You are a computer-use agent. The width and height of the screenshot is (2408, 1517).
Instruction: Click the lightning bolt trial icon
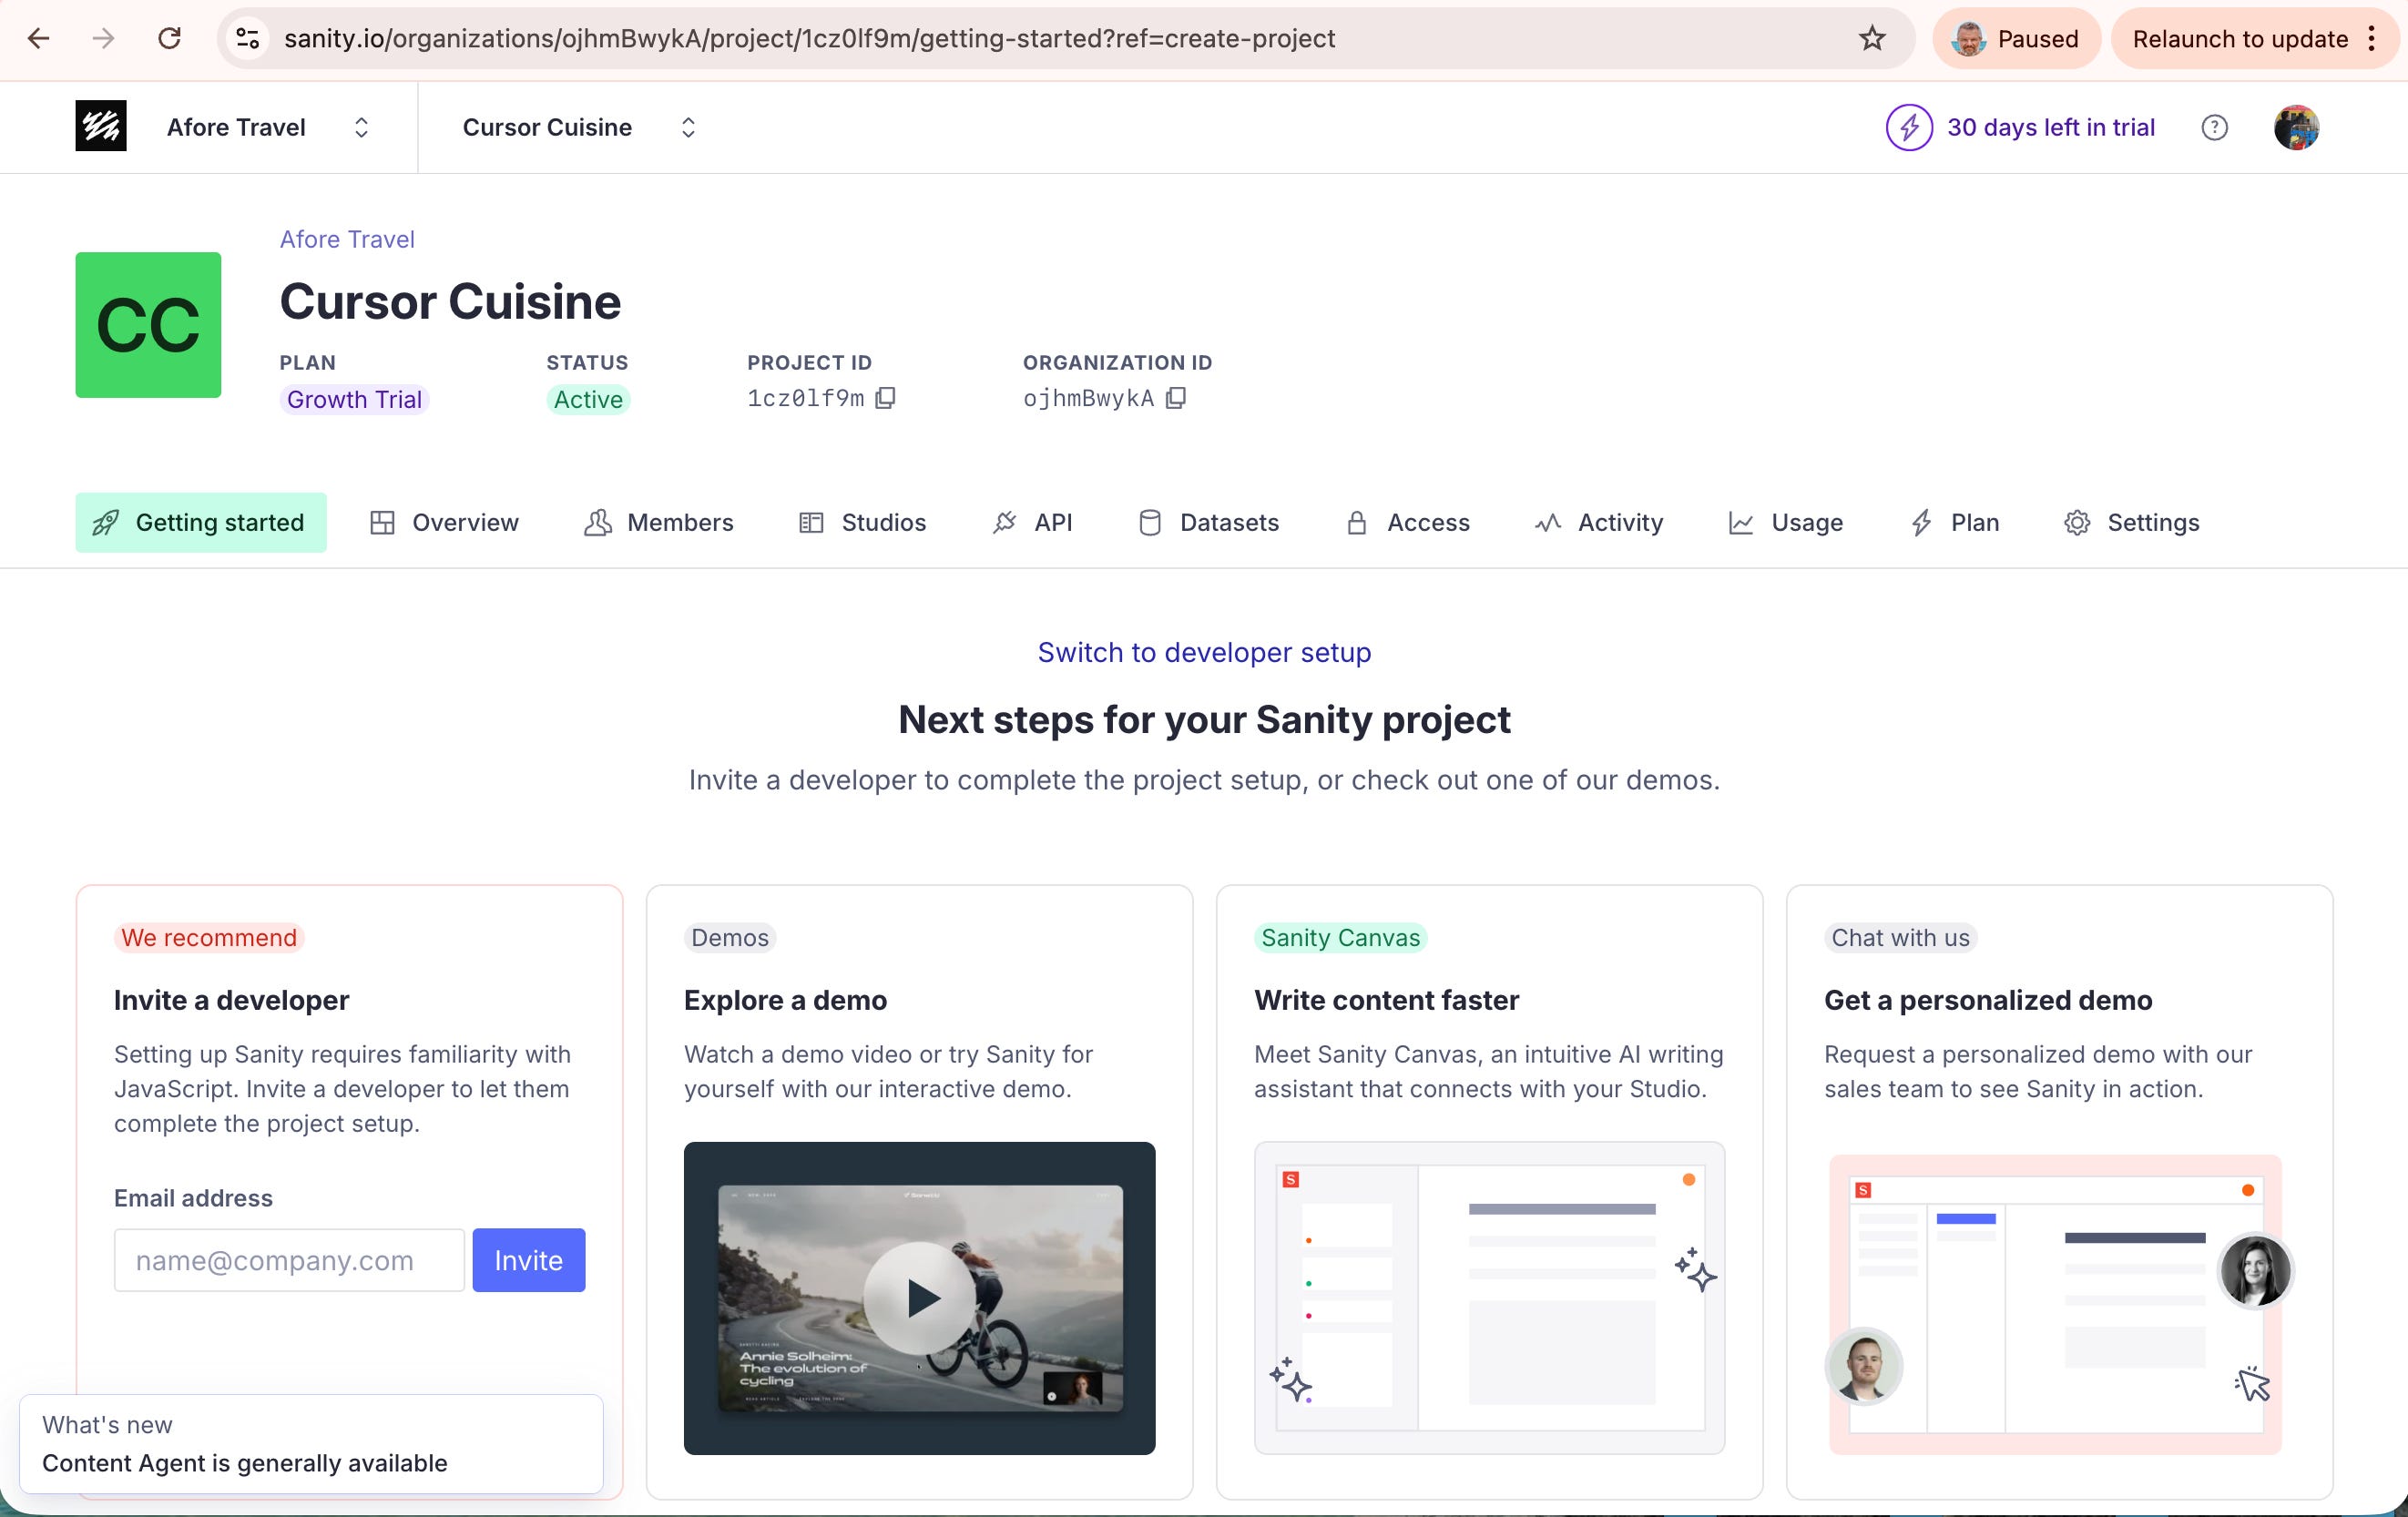click(1908, 127)
